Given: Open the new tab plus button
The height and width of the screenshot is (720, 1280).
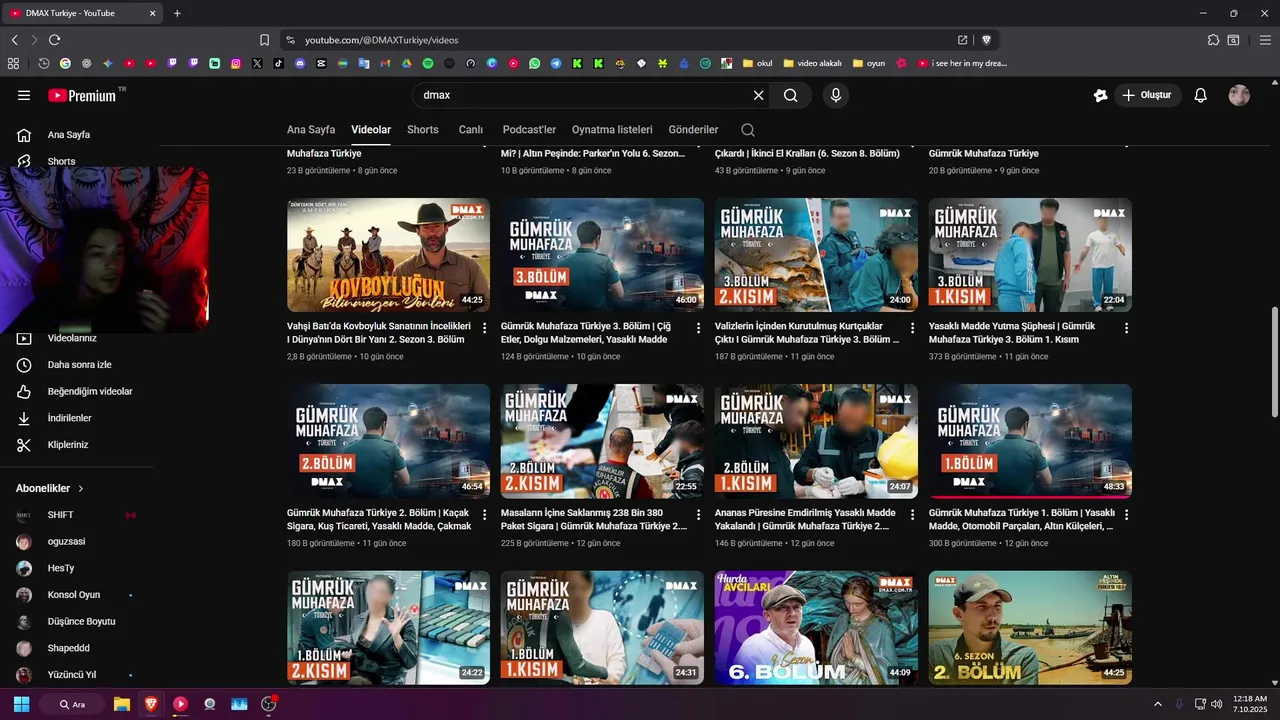Looking at the screenshot, I should [x=177, y=13].
